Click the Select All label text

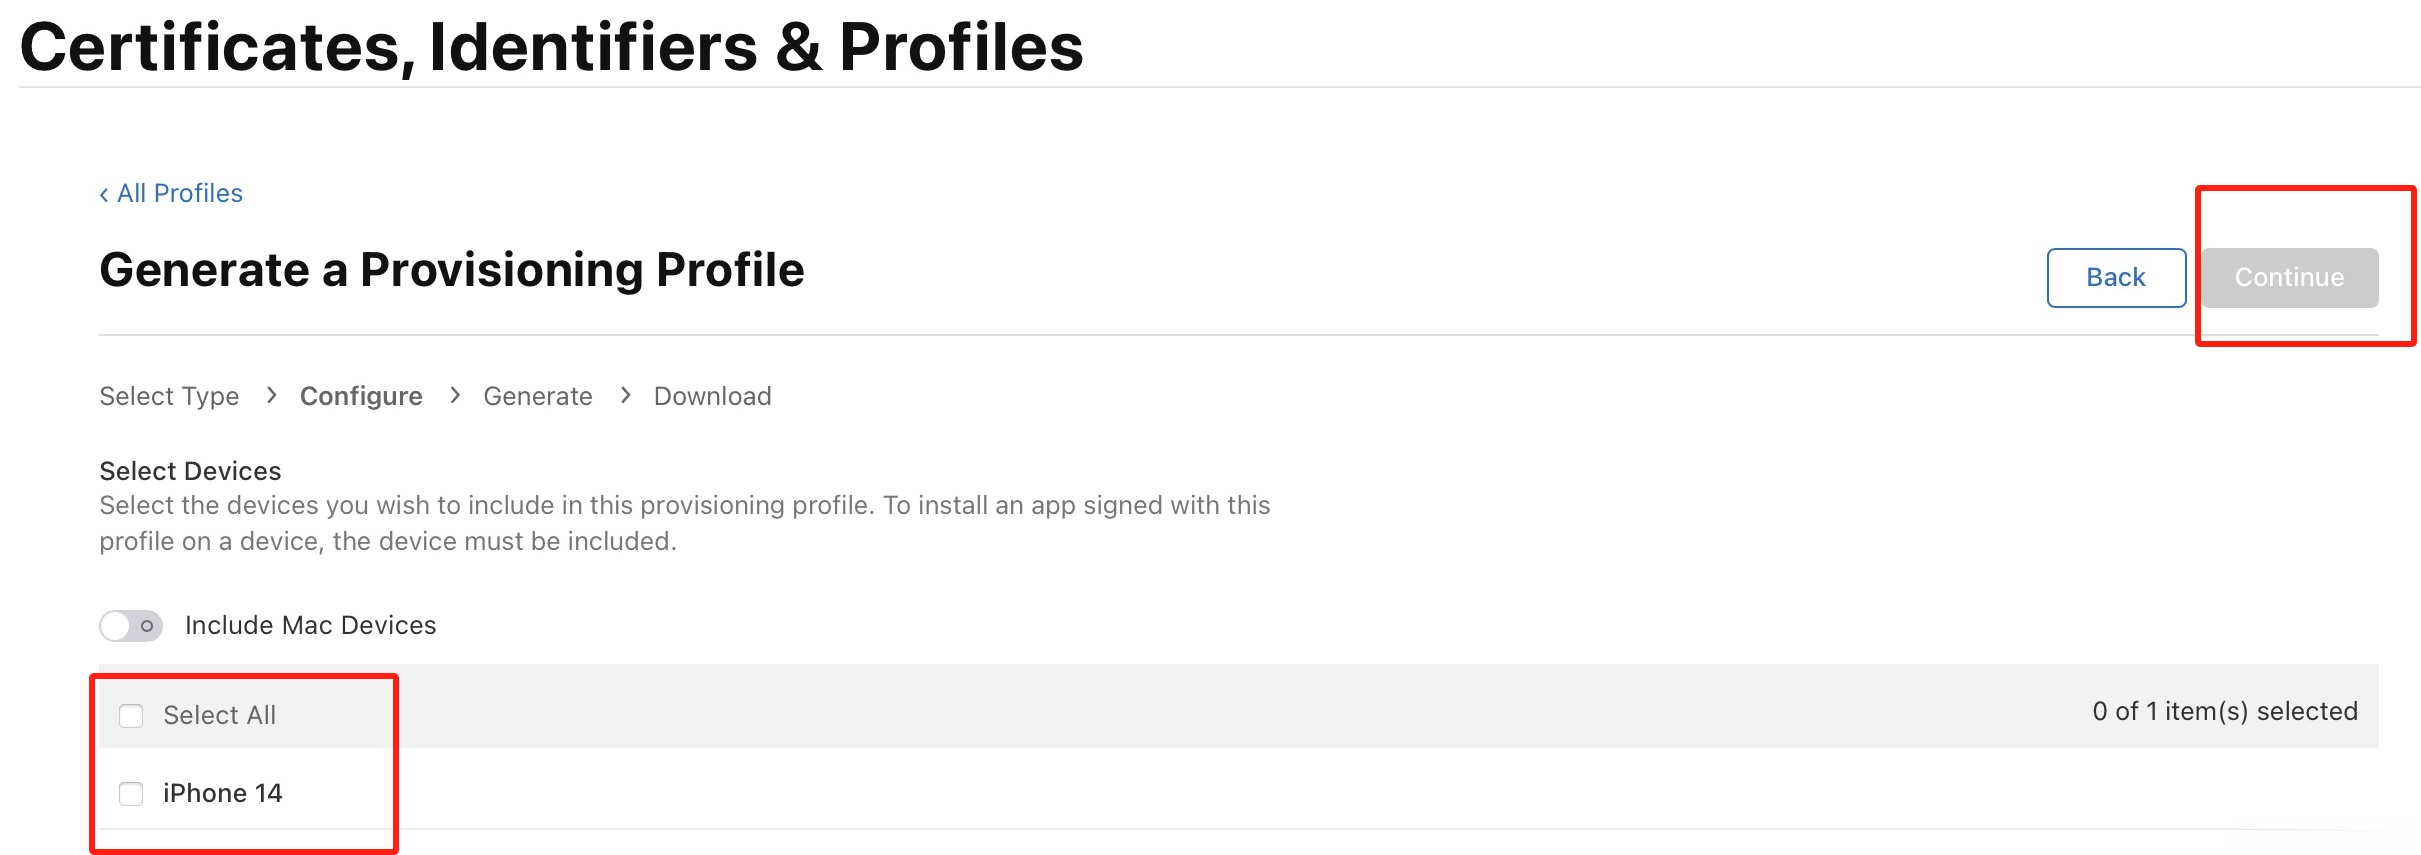tap(220, 715)
